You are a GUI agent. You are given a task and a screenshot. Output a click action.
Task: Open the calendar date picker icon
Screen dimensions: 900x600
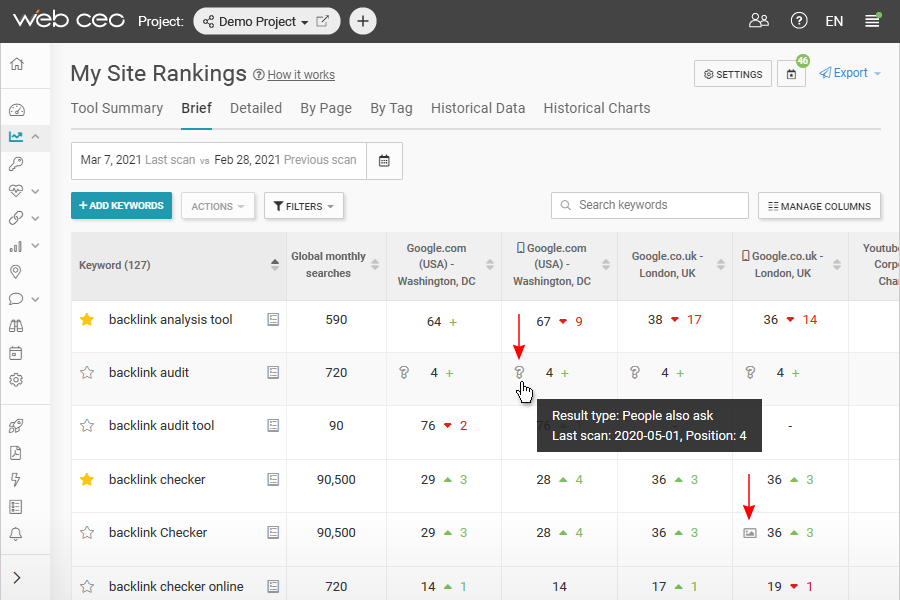point(384,160)
